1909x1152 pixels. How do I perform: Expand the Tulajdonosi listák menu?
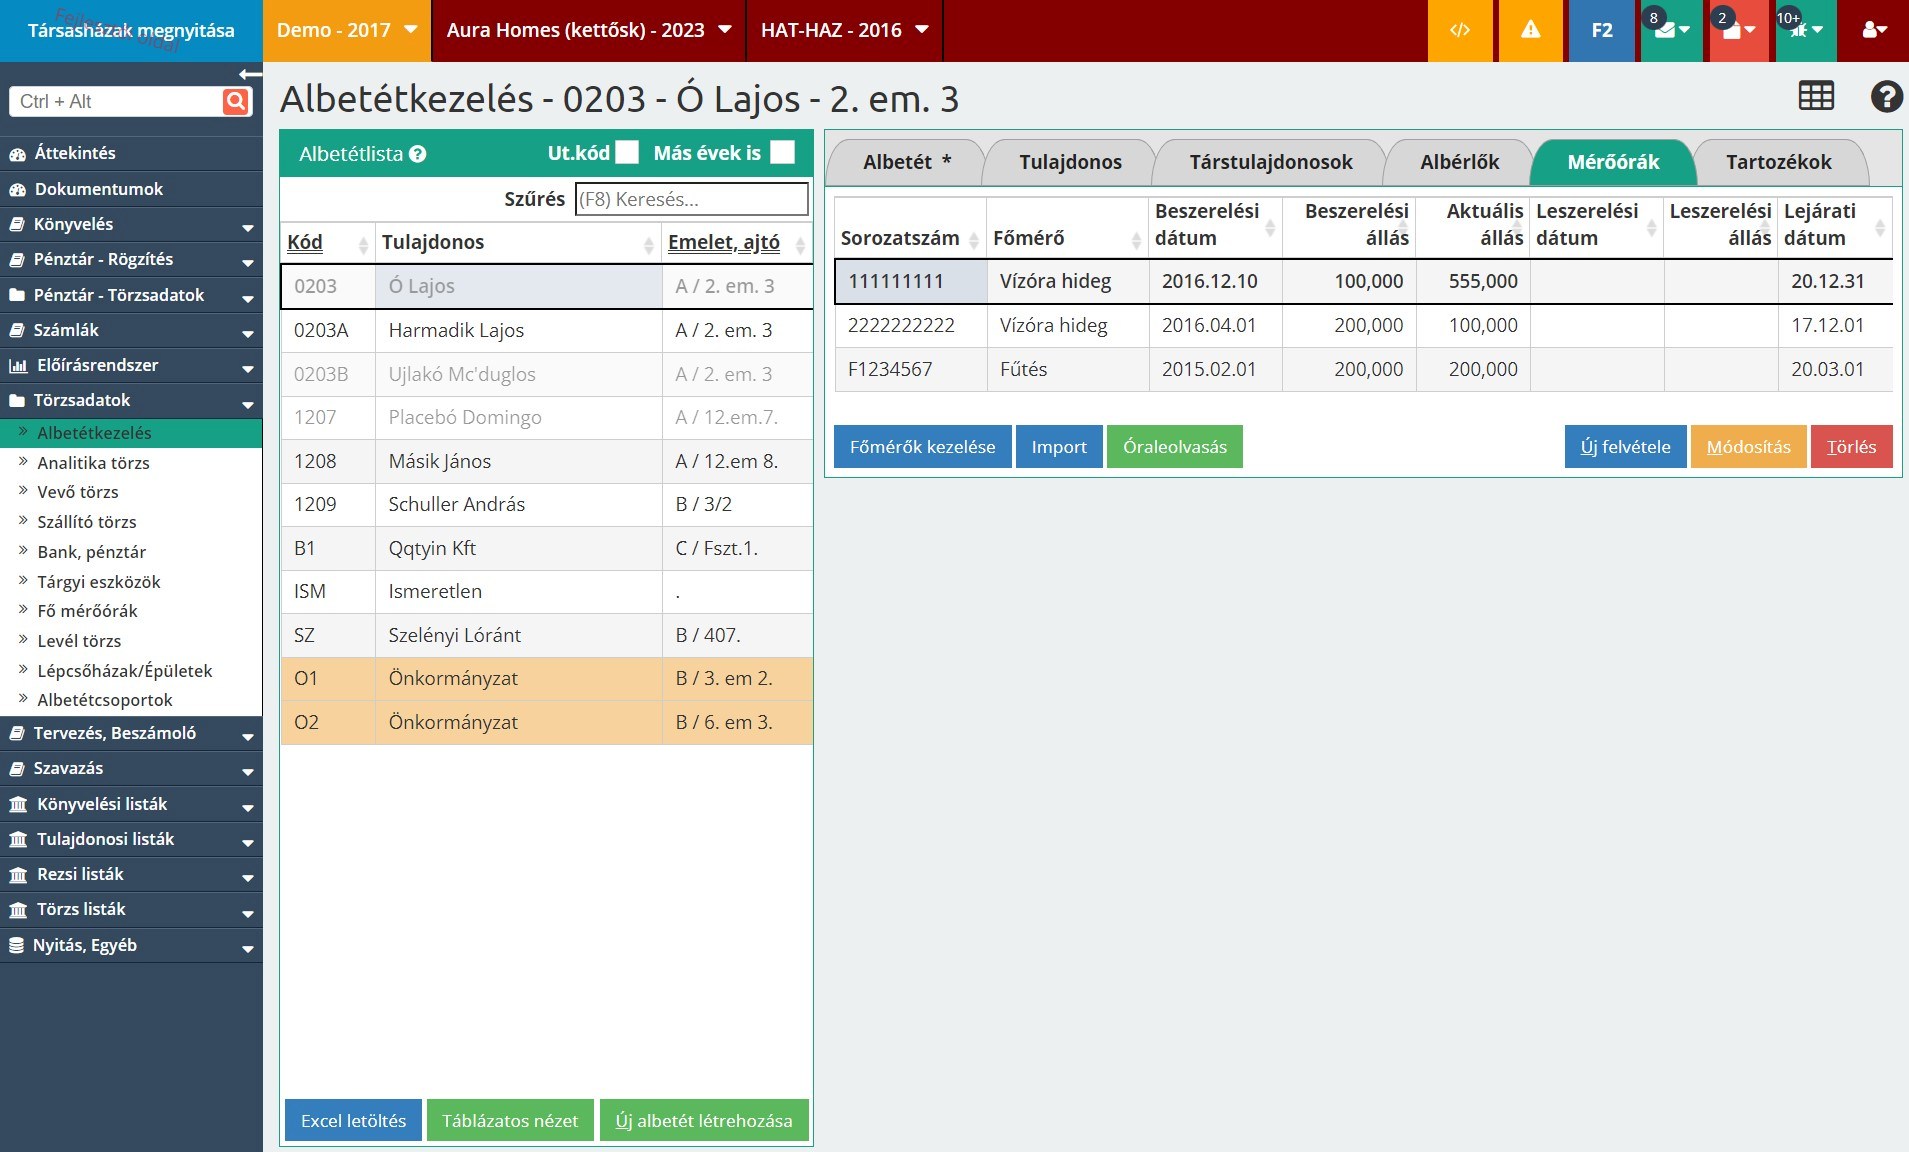tap(130, 839)
